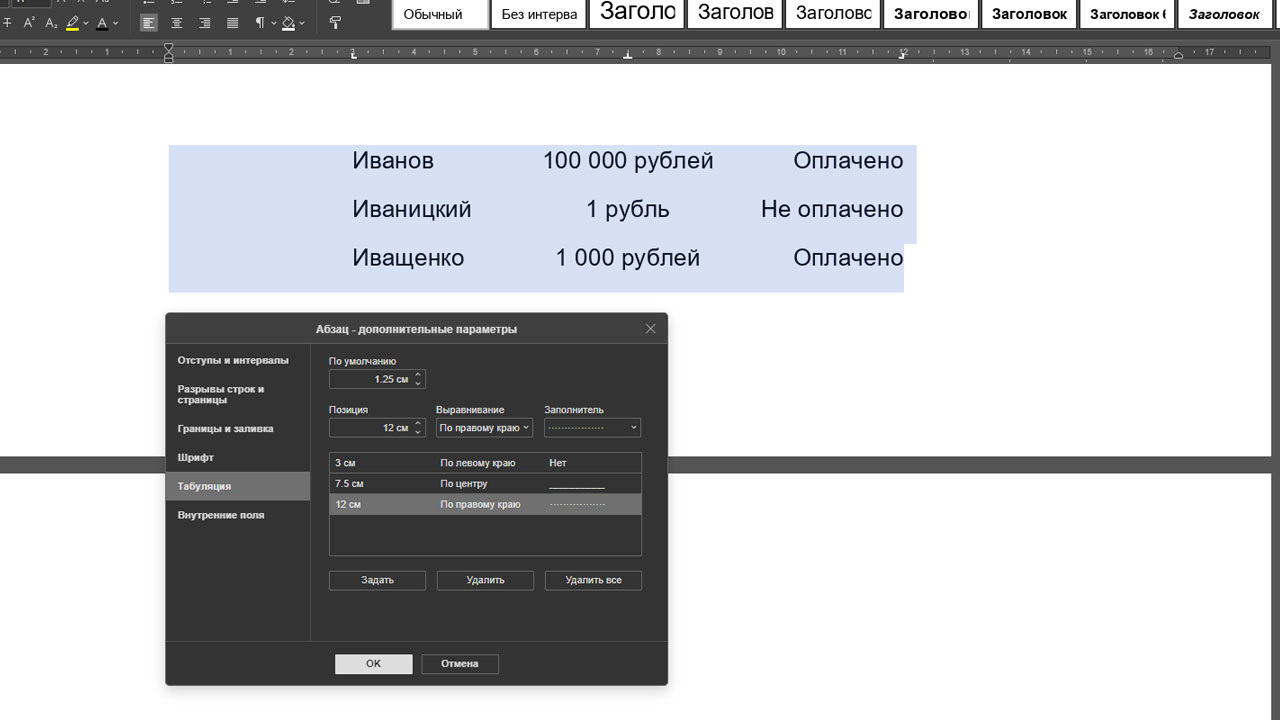Close the Абзац parameters dialog
The height and width of the screenshot is (720, 1280).
650,329
